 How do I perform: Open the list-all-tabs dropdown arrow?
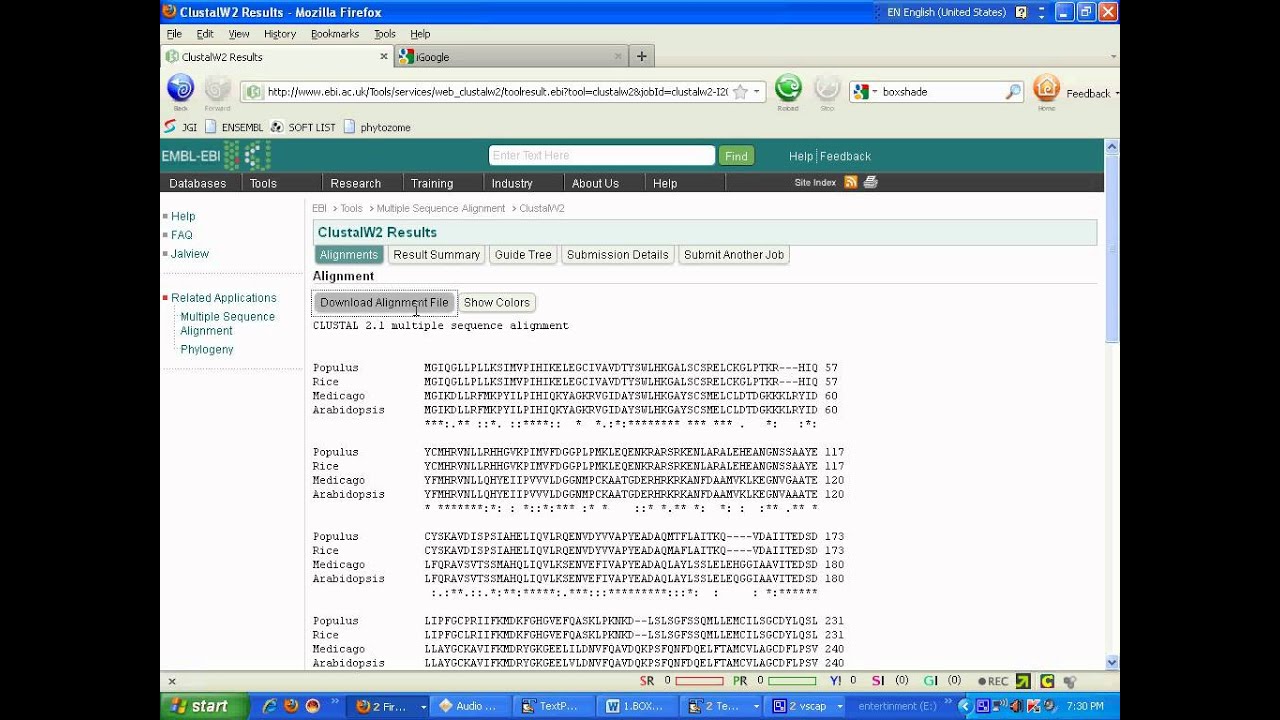tap(1113, 57)
